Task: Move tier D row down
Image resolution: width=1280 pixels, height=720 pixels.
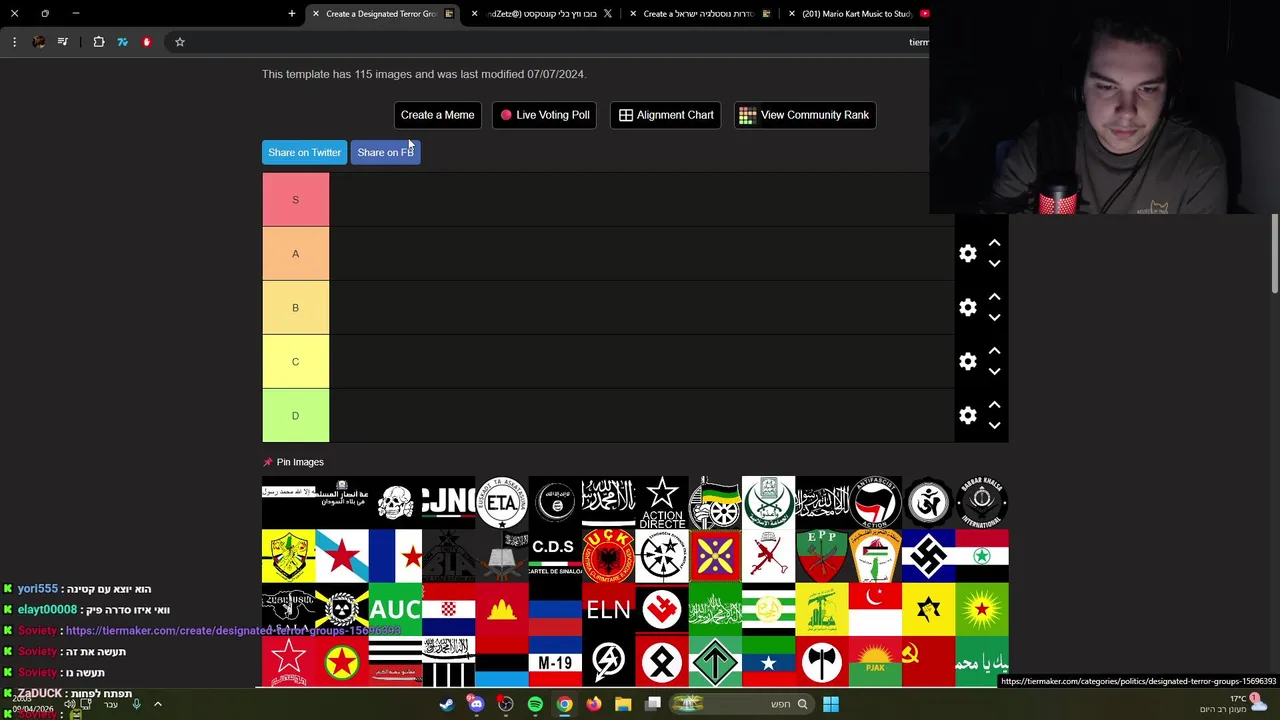Action: pos(994,426)
